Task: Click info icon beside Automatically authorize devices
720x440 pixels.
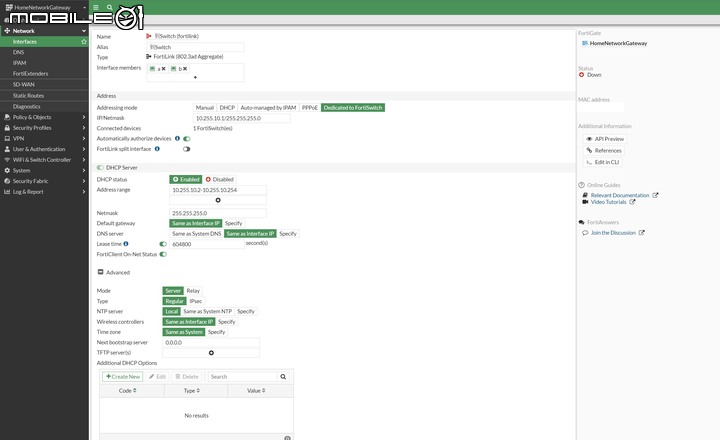Action: coord(177,138)
